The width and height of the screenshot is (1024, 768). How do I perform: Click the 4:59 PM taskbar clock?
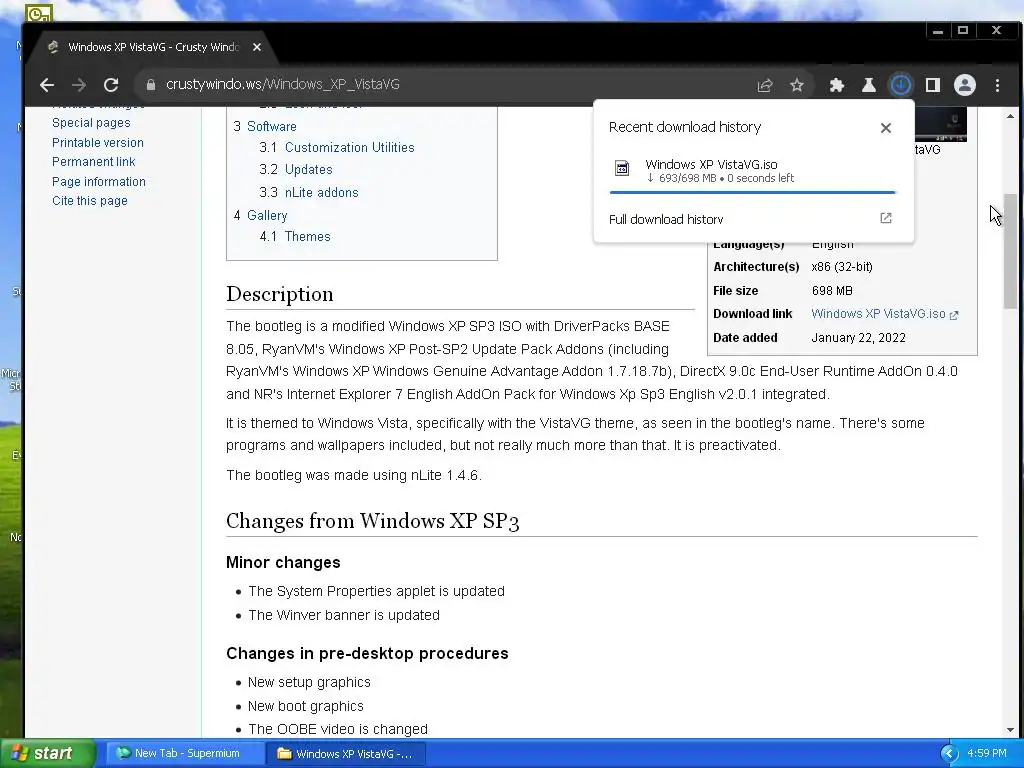click(x=987, y=753)
